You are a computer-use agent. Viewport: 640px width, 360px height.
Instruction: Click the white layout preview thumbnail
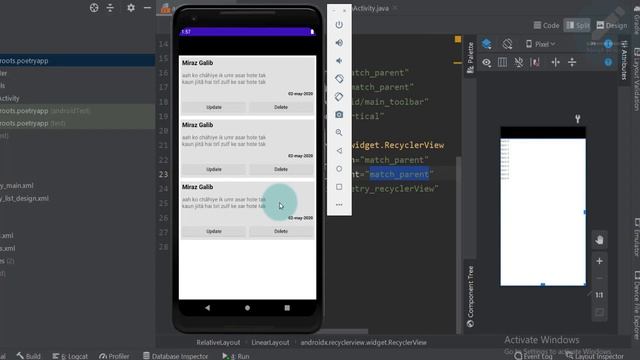(x=543, y=212)
